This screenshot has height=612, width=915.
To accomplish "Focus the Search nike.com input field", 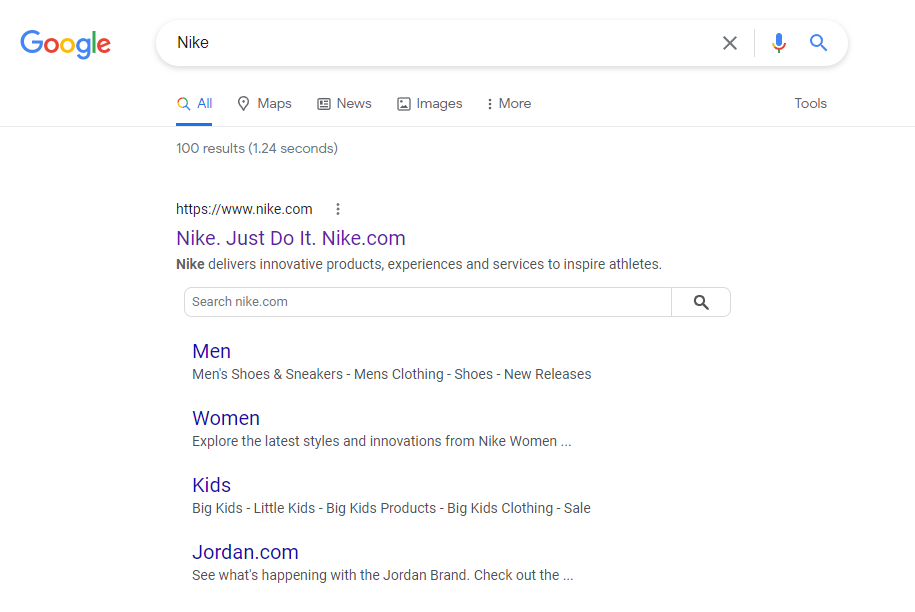I will (428, 302).
